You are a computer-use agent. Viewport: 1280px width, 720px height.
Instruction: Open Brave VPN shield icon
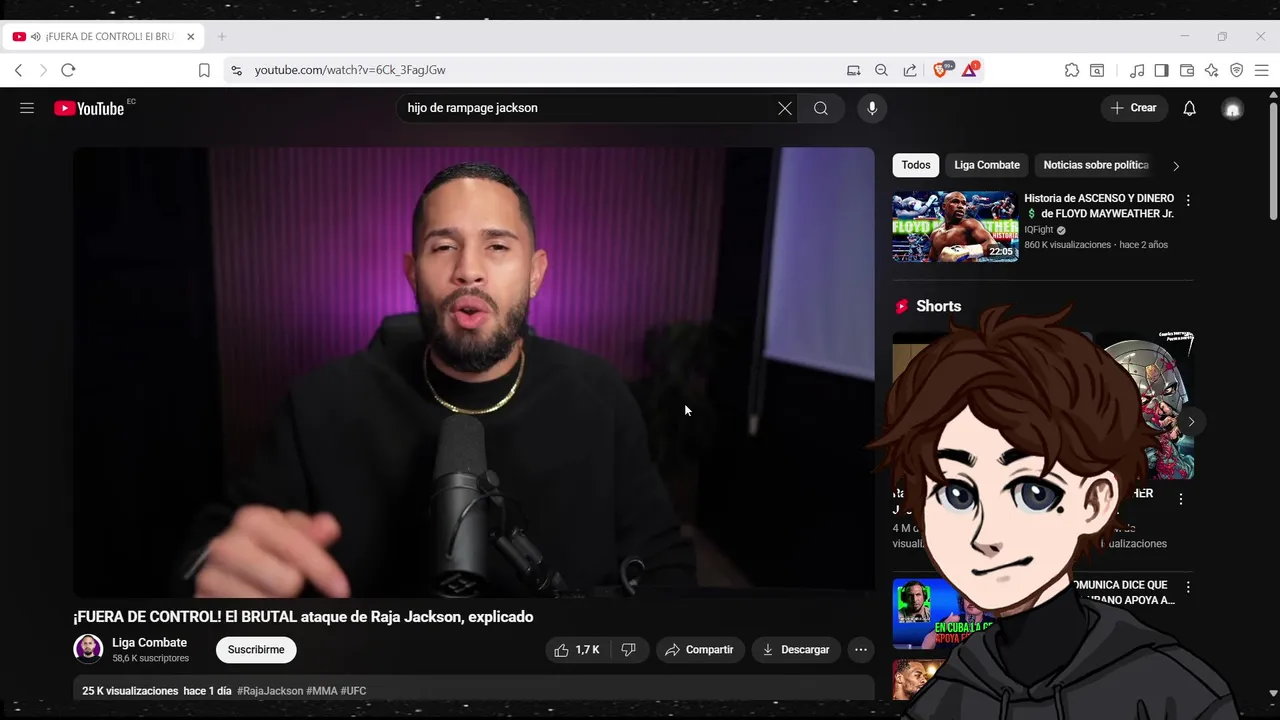pyautogui.click(x=1237, y=70)
